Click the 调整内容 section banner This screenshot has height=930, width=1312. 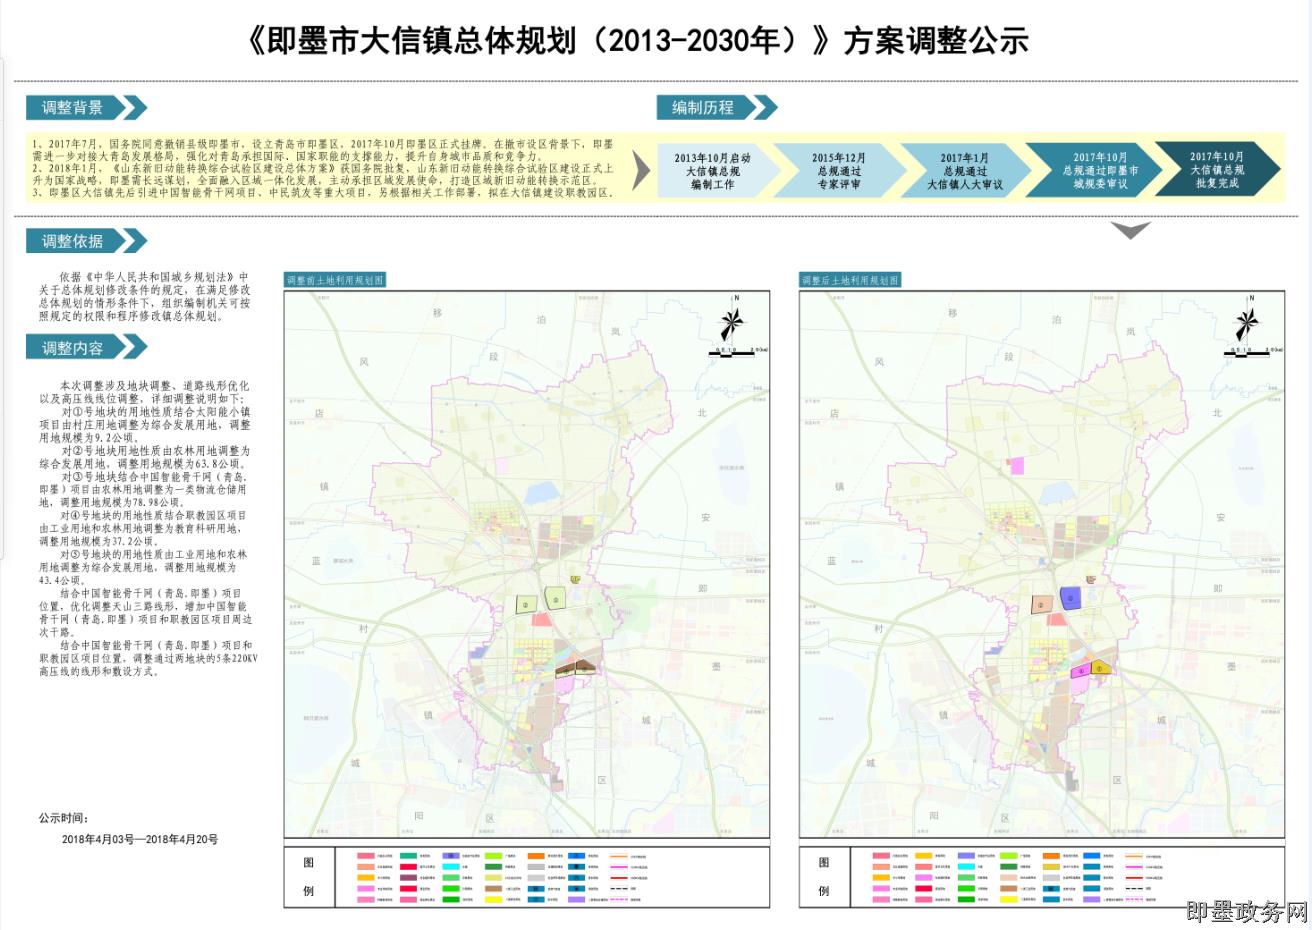pos(86,348)
